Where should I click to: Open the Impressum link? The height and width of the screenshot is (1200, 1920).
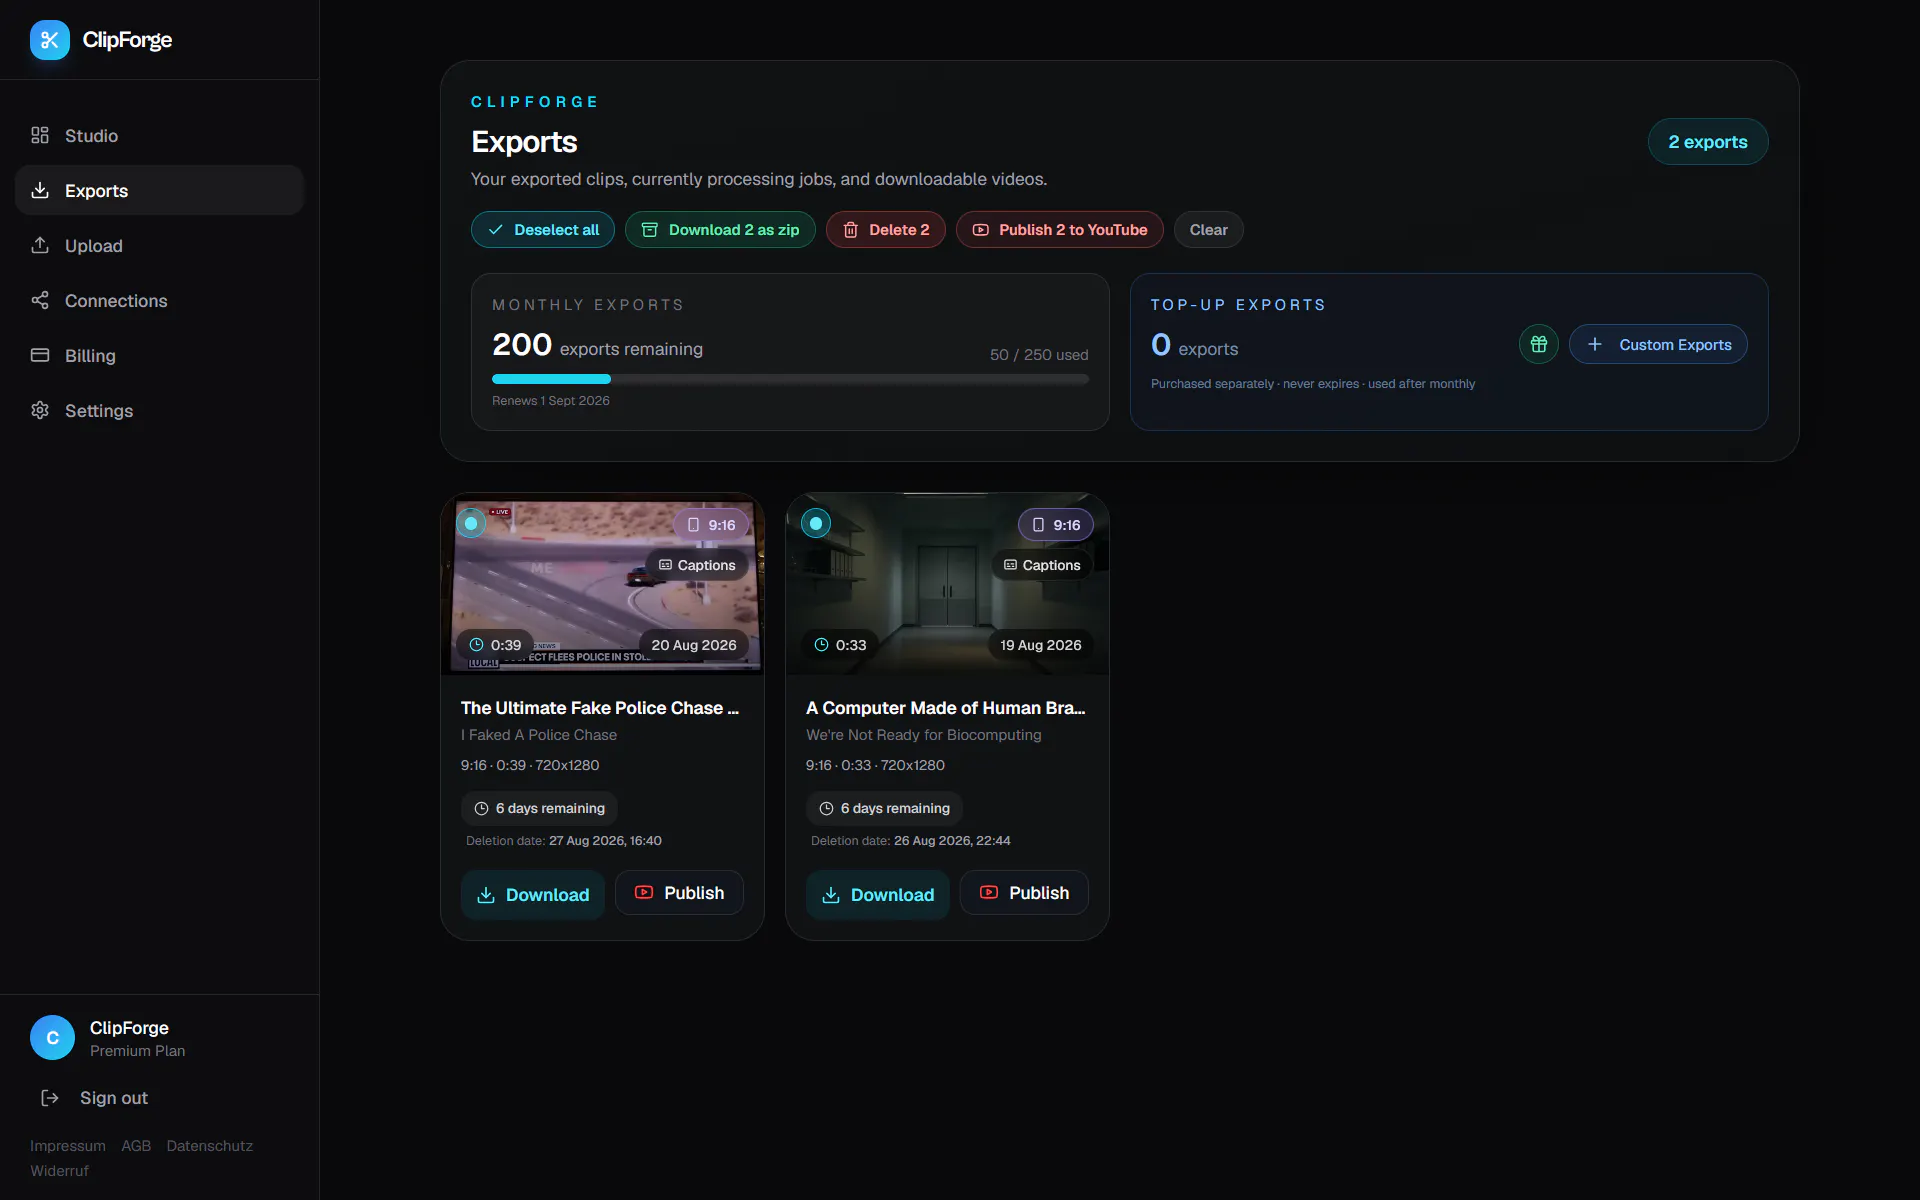[68, 1146]
